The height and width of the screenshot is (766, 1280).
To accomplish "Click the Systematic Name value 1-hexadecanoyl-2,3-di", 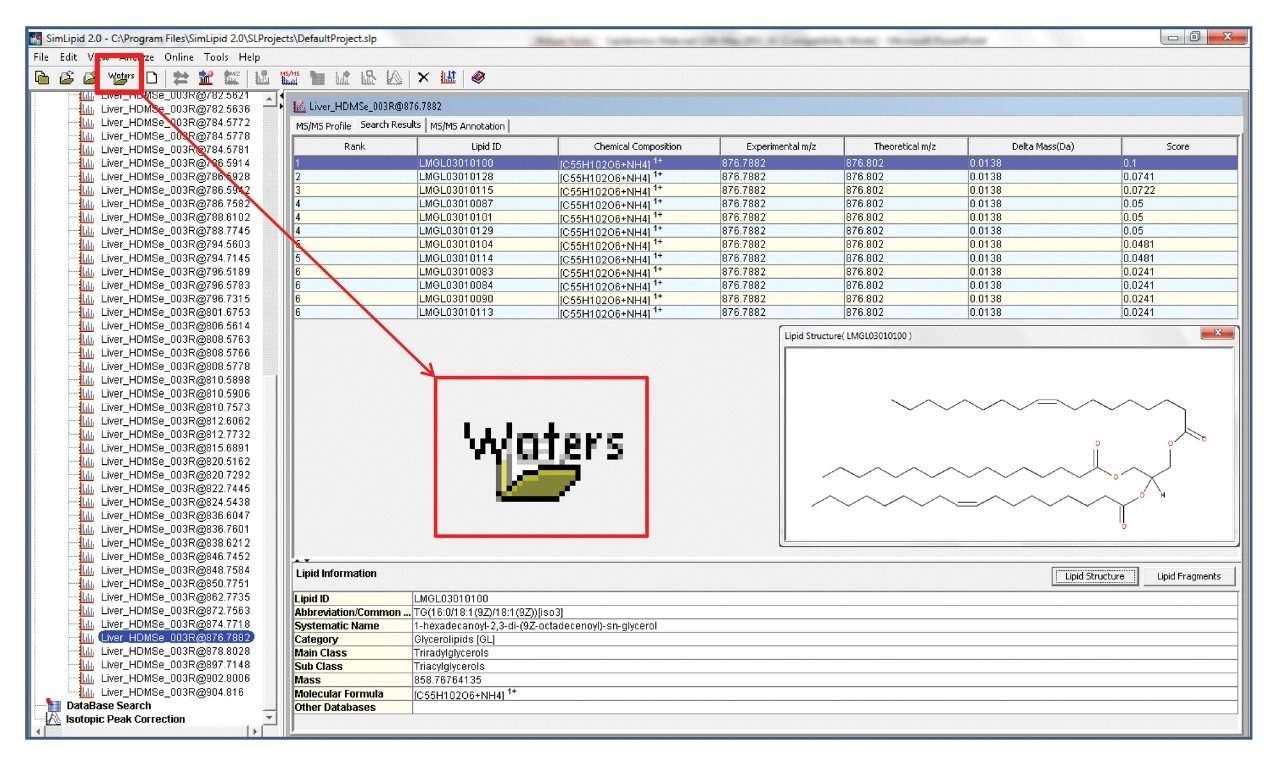I will tap(824, 626).
